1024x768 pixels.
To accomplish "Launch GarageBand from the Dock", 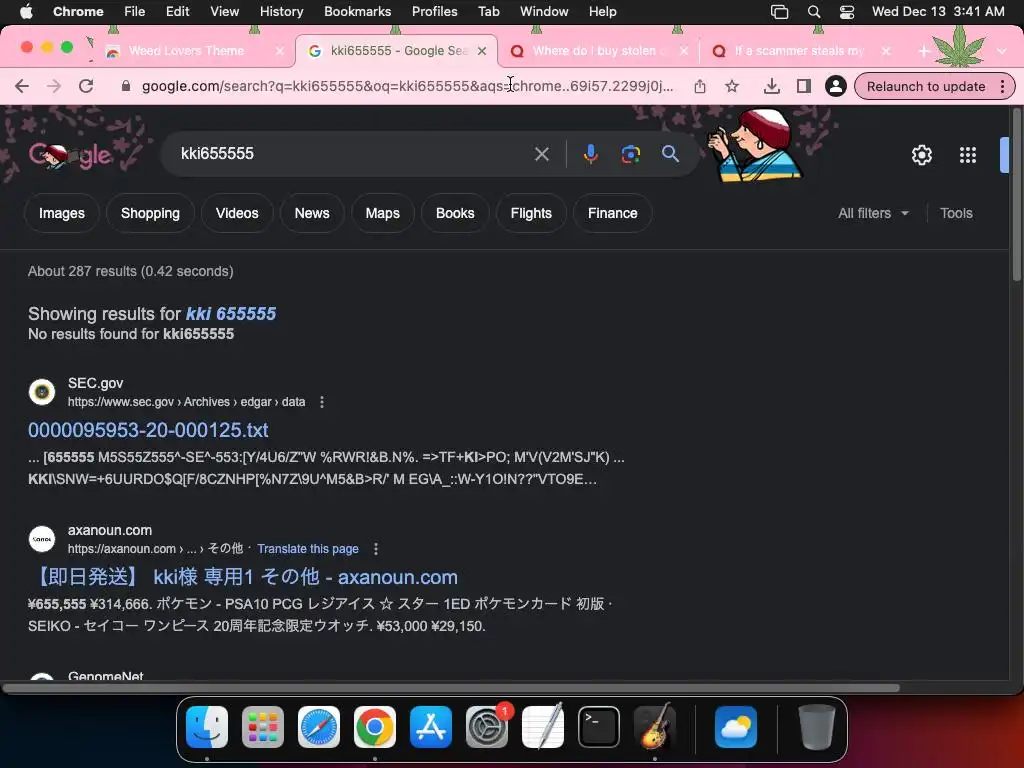I will pyautogui.click(x=655, y=727).
